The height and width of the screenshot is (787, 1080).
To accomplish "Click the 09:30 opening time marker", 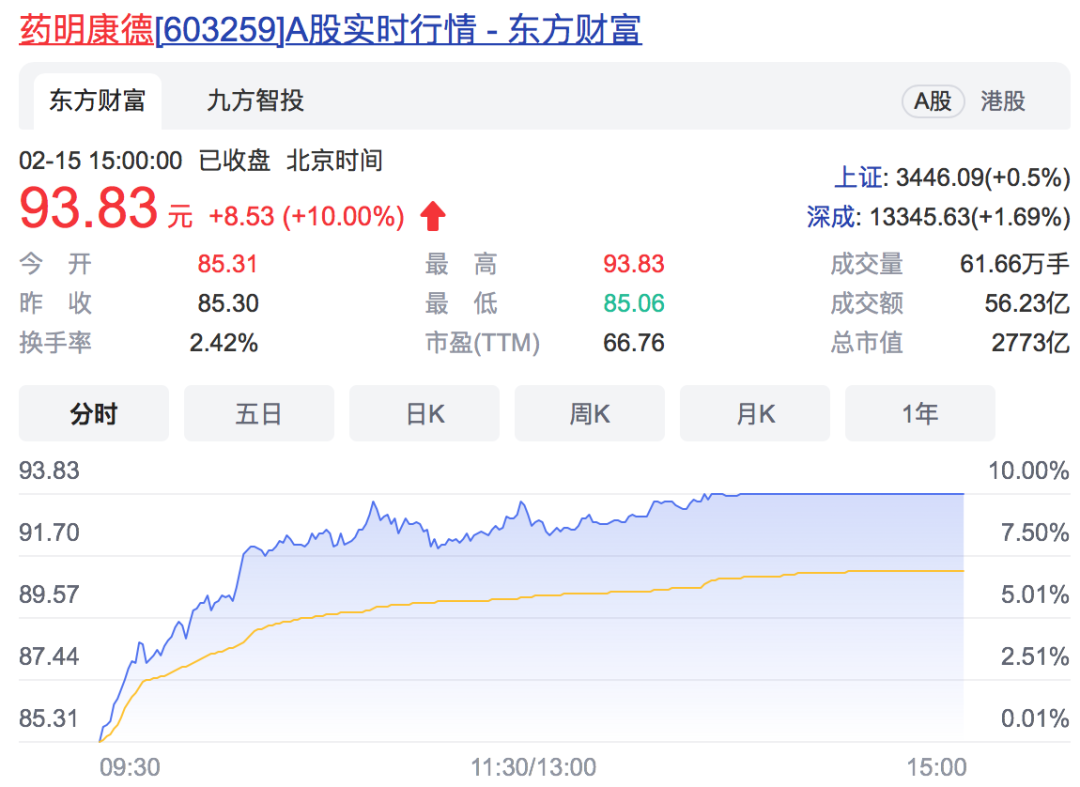I will (x=129, y=767).
